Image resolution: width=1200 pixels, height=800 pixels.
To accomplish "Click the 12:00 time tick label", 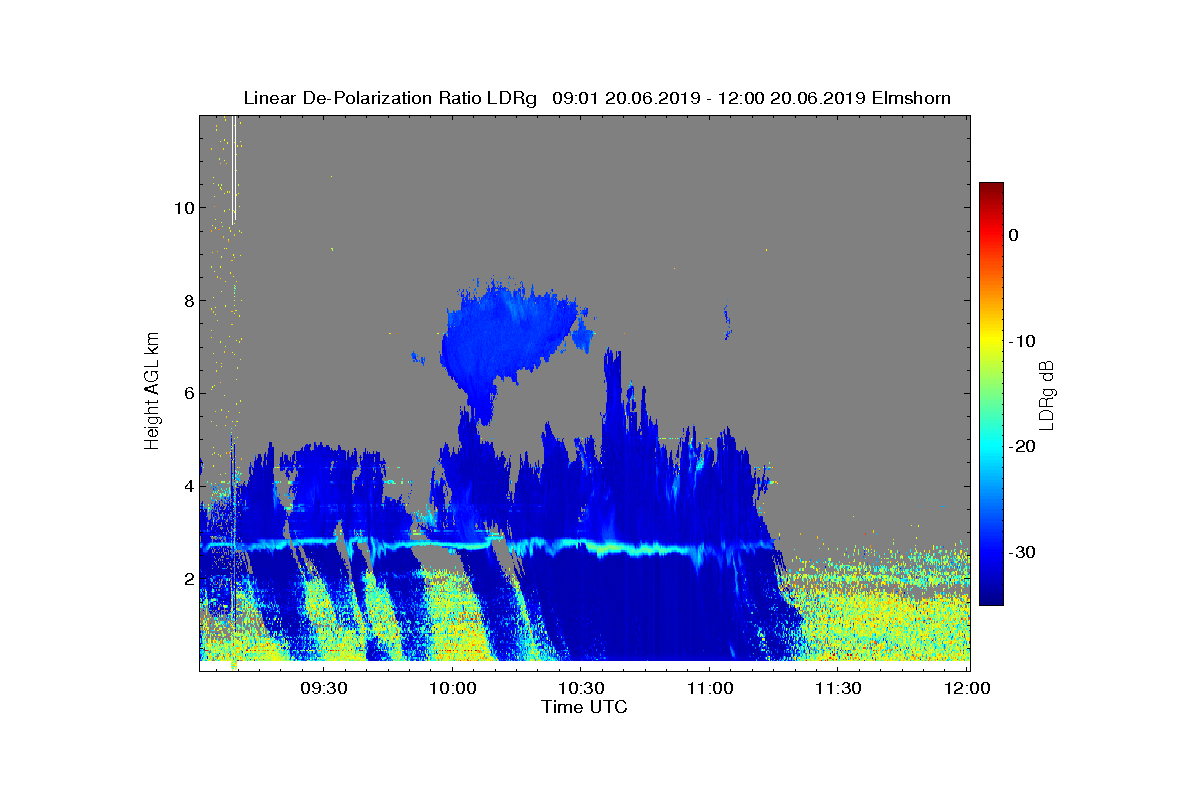I will 968,689.
